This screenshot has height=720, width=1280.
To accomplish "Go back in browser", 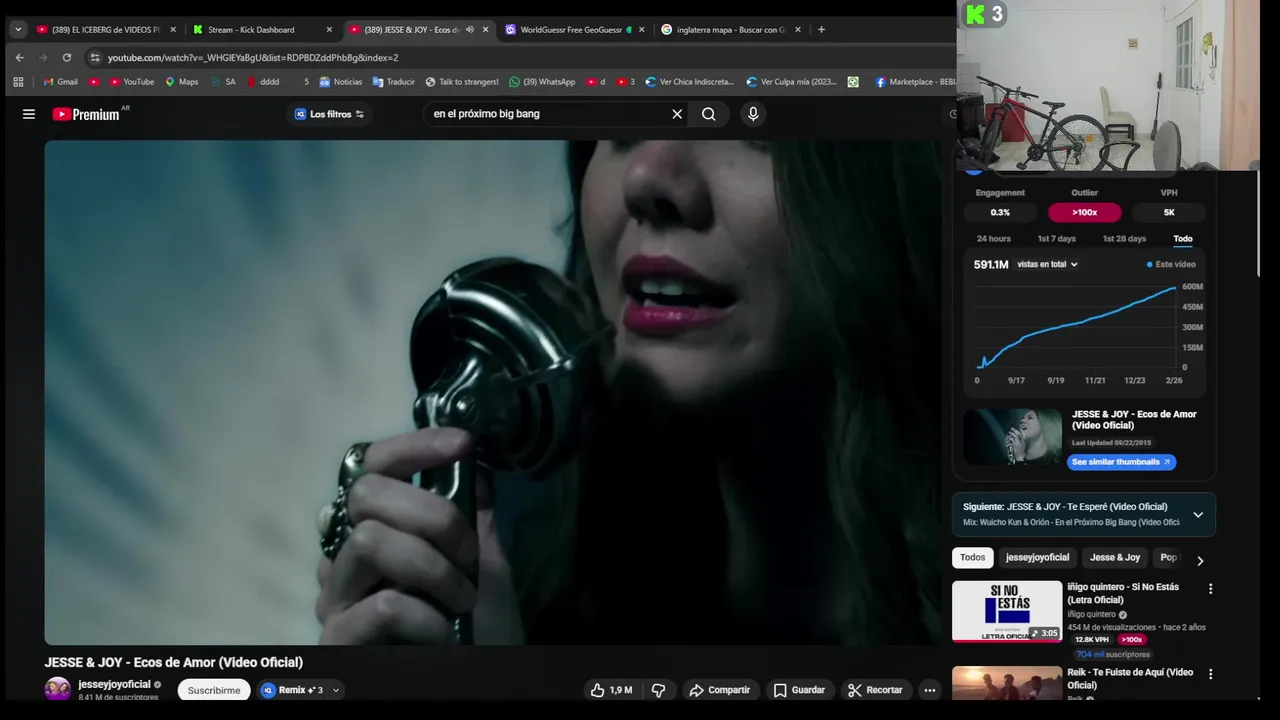I will point(19,57).
